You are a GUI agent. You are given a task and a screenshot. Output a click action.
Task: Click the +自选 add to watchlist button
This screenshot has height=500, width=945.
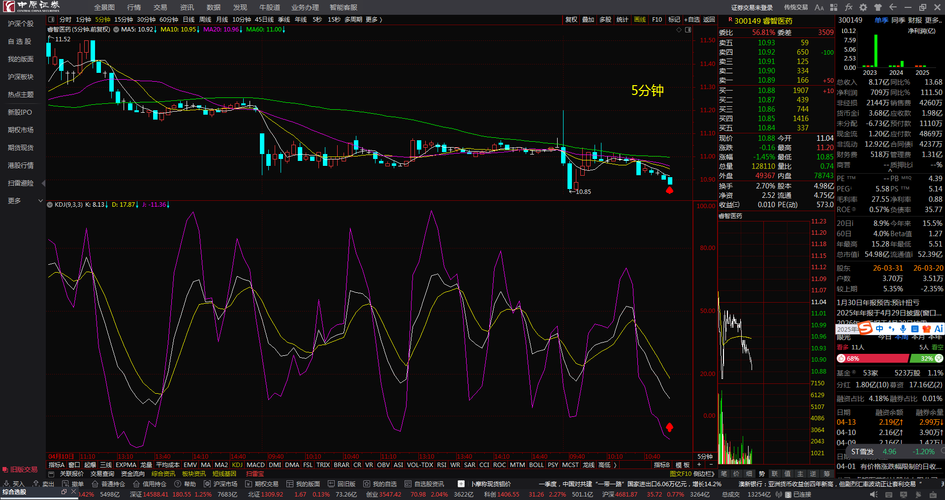(x=692, y=19)
